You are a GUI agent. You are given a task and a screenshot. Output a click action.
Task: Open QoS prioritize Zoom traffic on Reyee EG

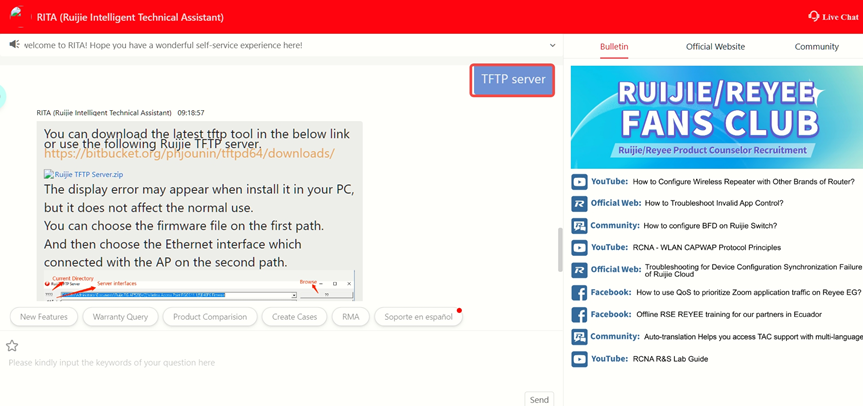749,293
